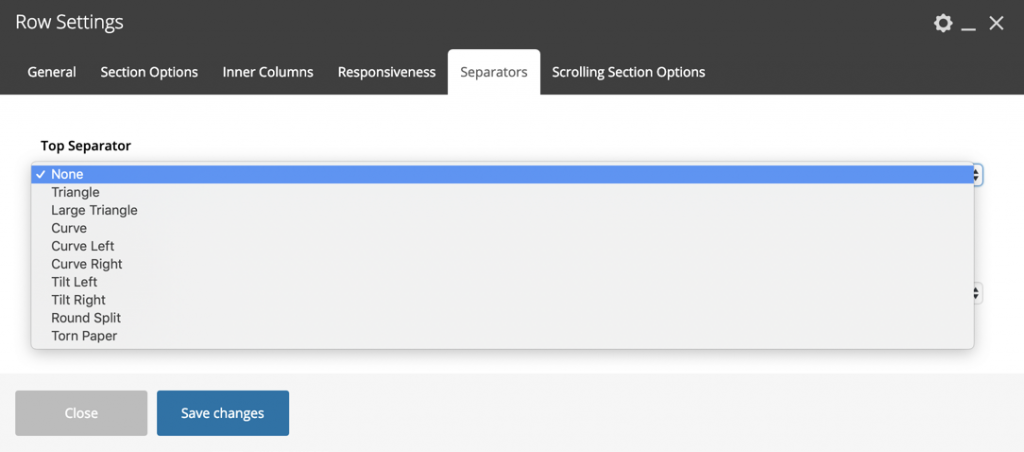
Task: Pick Large Triangle from the dropdown
Action: click(94, 210)
